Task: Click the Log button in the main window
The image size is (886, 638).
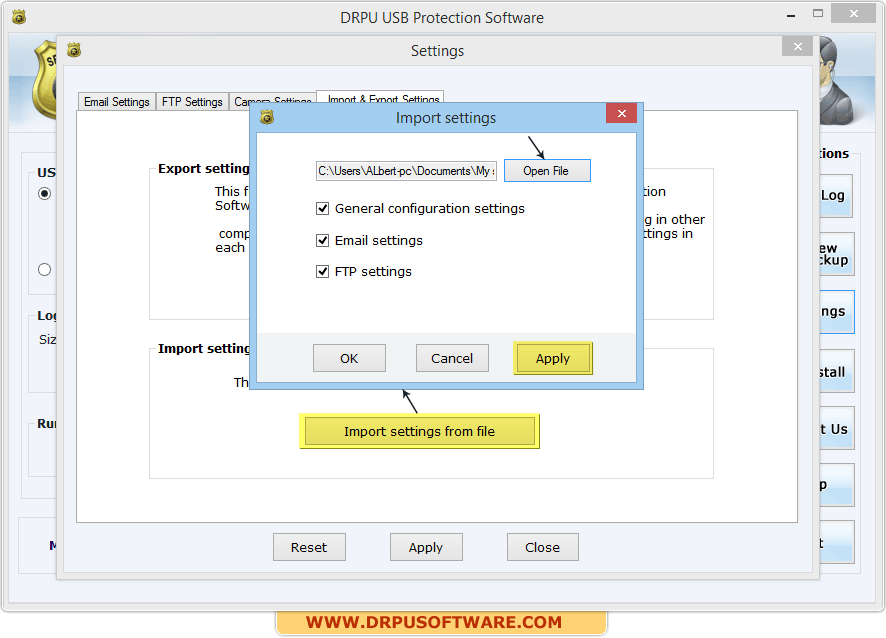Action: [x=836, y=196]
